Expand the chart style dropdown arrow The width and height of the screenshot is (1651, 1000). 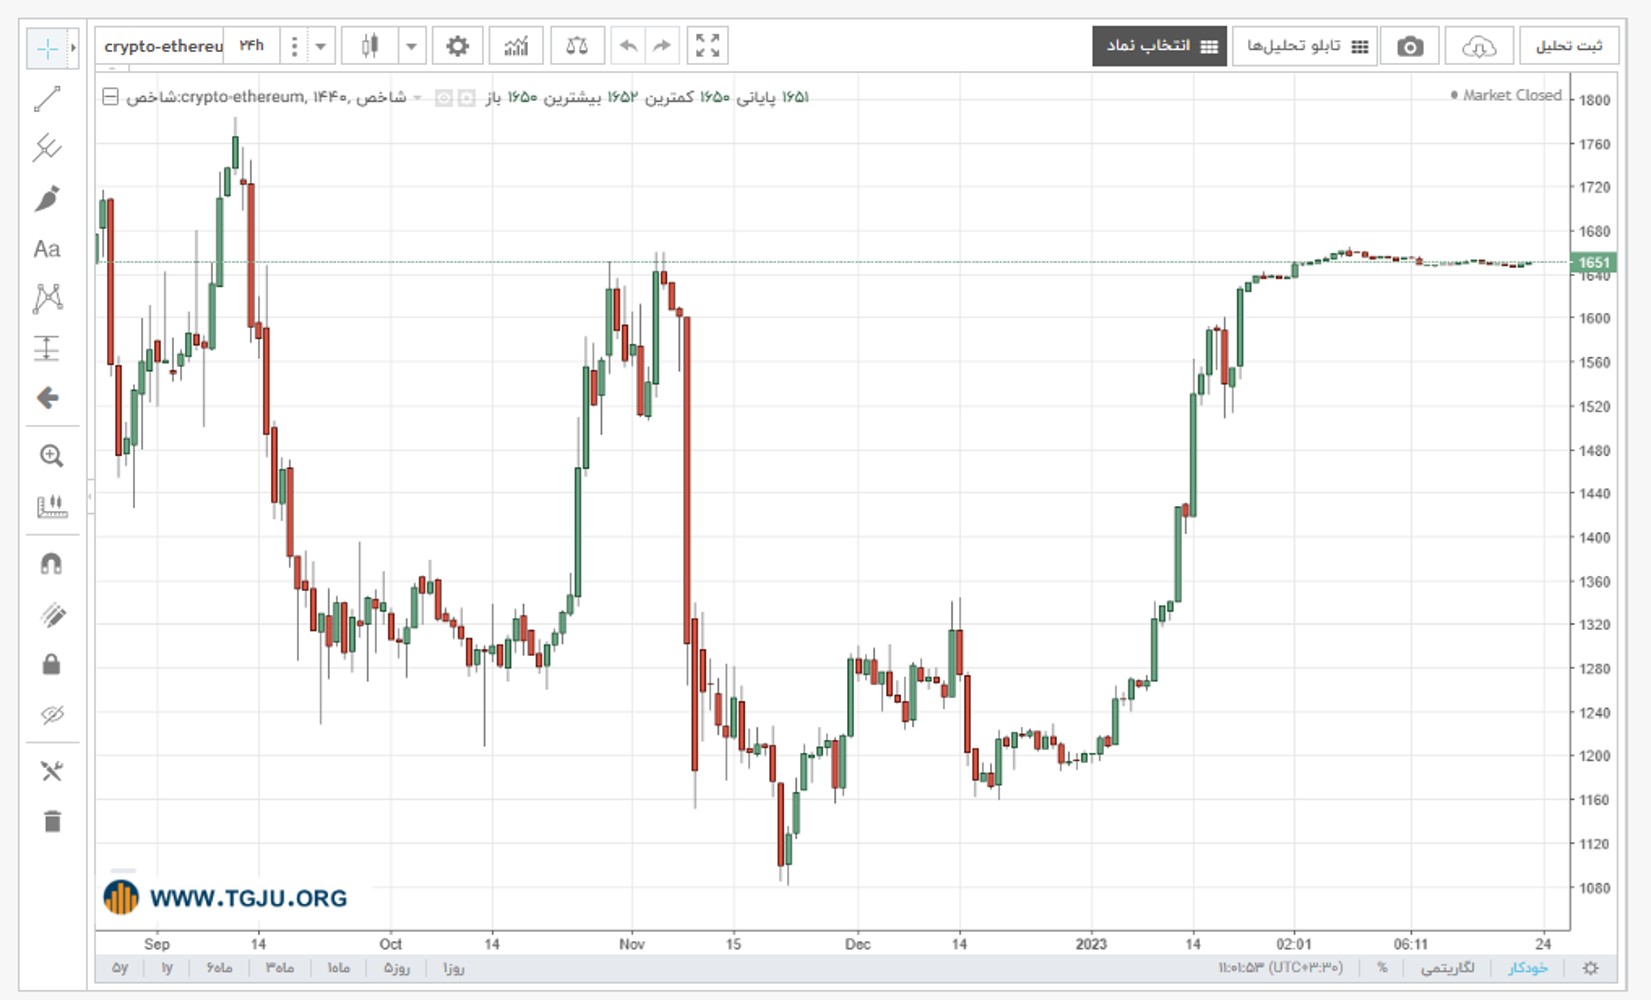tap(411, 46)
